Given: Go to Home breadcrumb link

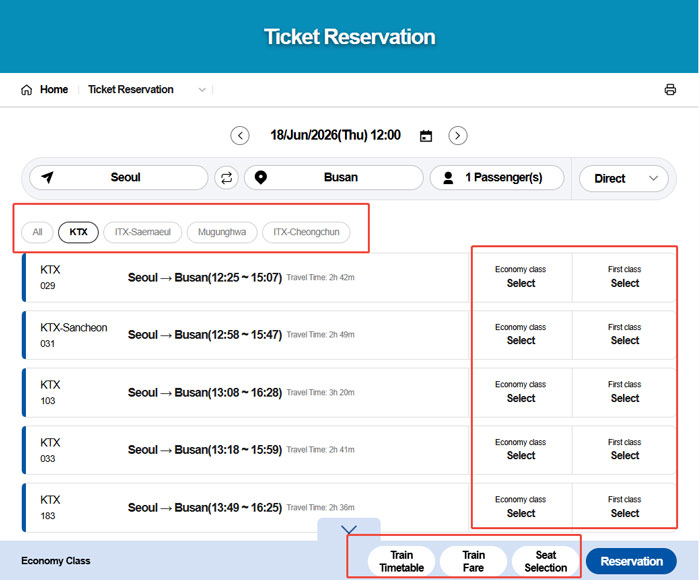Looking at the screenshot, I should [54, 89].
